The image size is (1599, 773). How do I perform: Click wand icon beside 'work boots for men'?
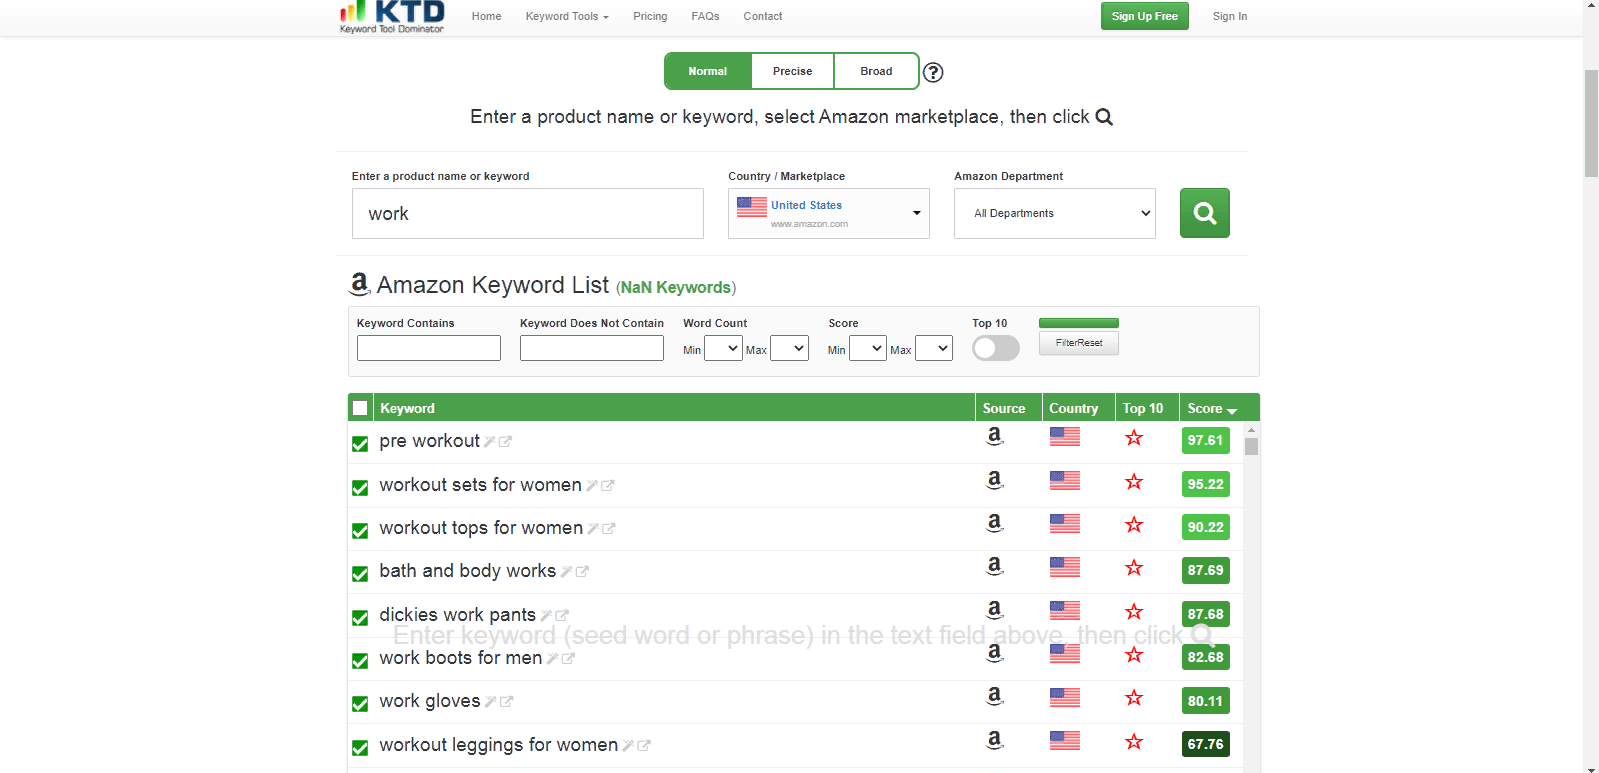[x=552, y=658]
